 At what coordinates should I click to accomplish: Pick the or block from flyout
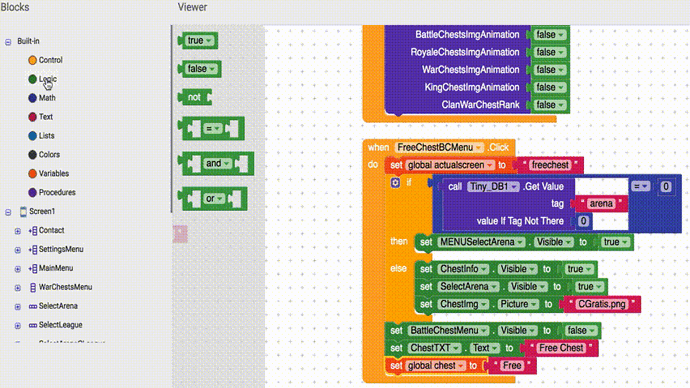pyautogui.click(x=213, y=199)
